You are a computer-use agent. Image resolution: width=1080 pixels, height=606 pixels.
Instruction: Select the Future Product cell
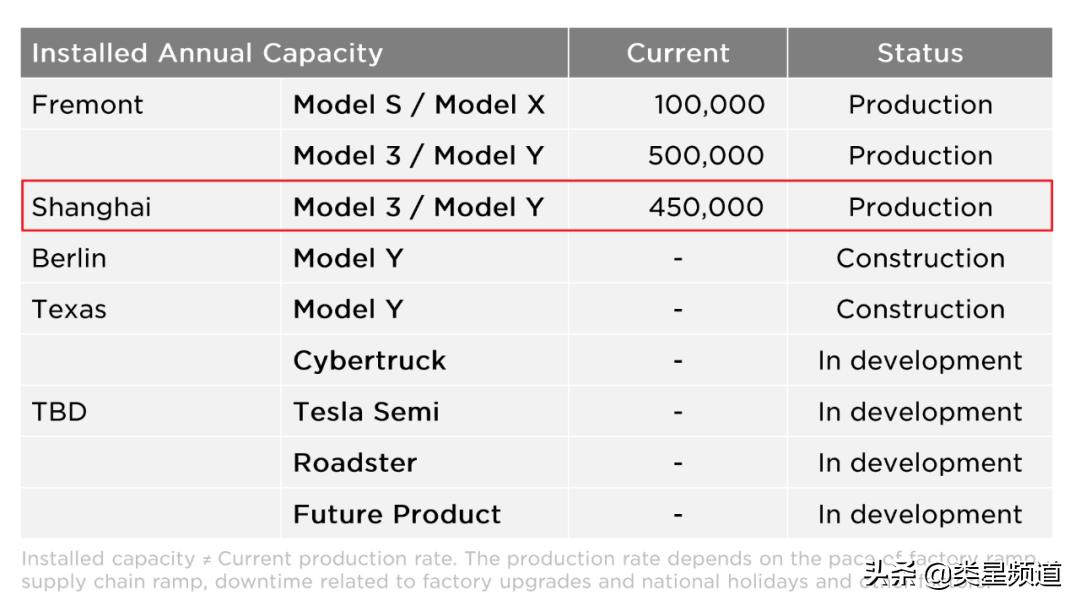(x=397, y=514)
